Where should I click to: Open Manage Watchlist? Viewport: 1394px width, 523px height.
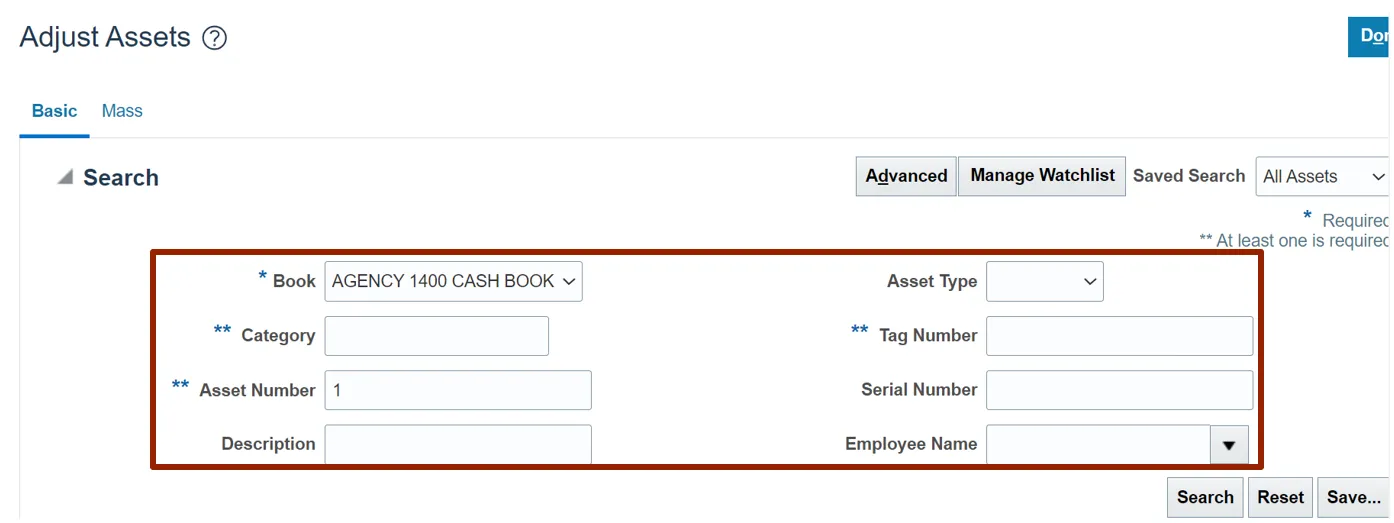pos(1042,176)
